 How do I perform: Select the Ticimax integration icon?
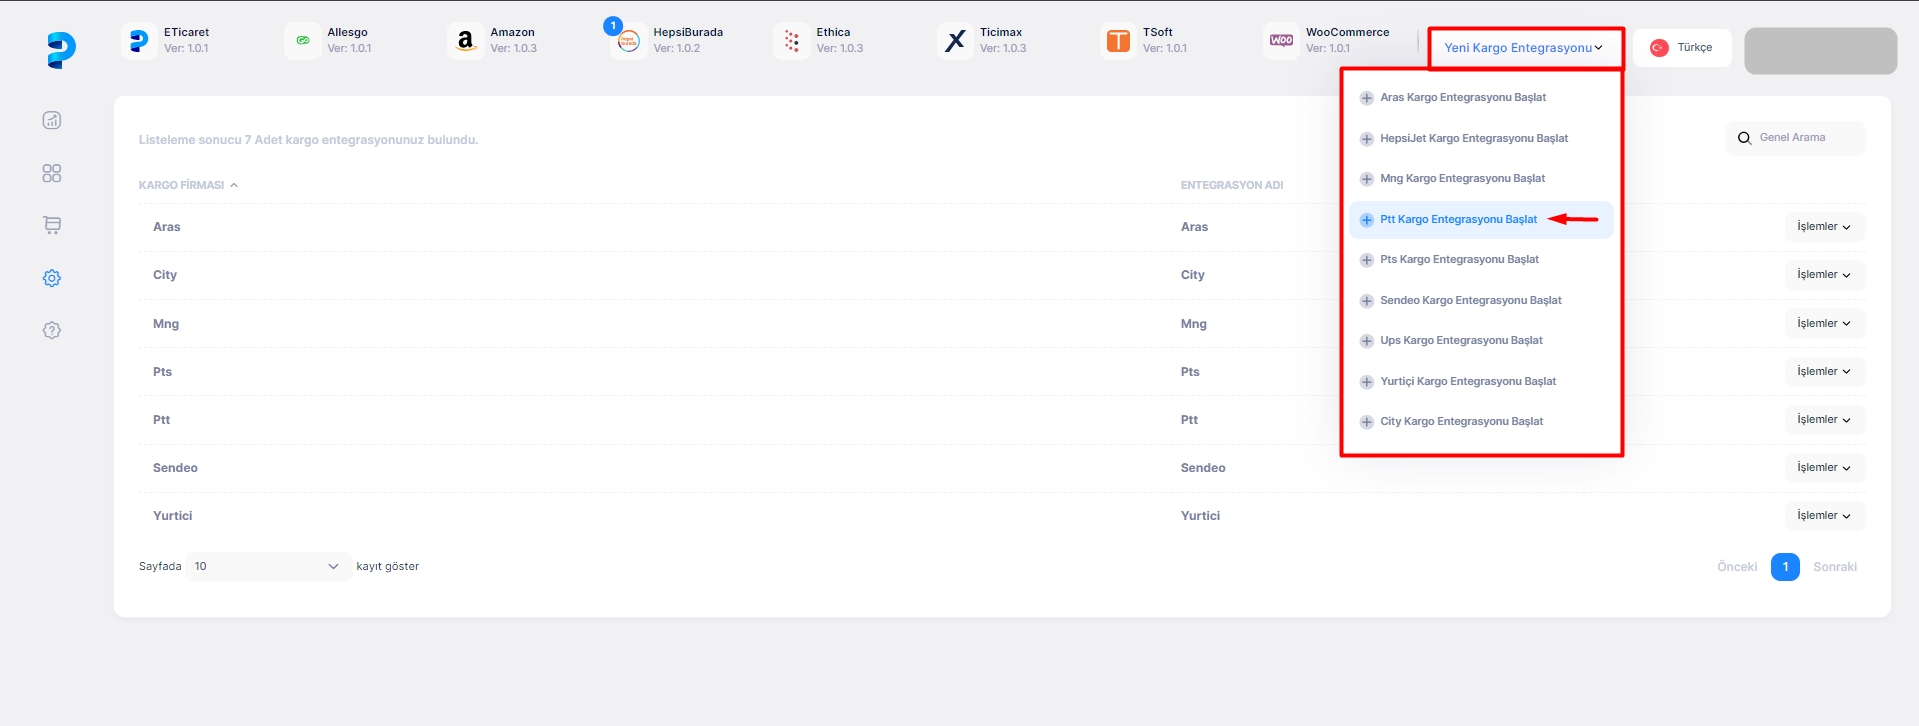click(955, 41)
